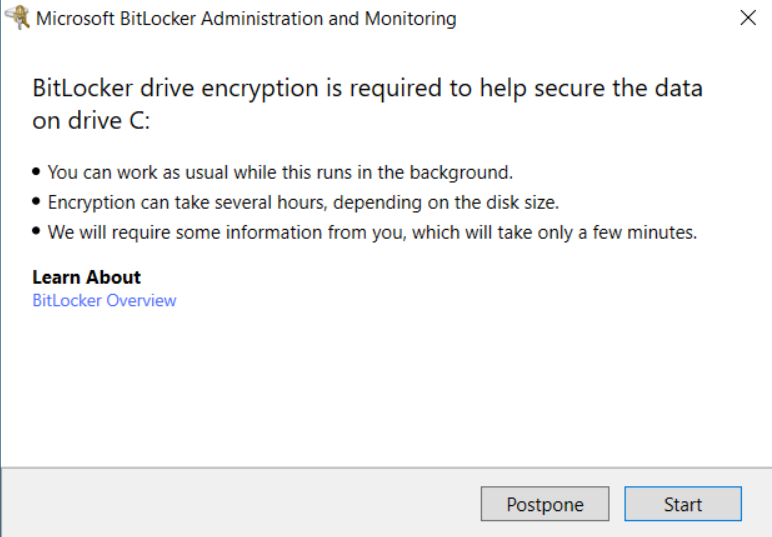Close the BitLocker Administration dialog with X
The width and height of the screenshot is (772, 537).
point(748,18)
